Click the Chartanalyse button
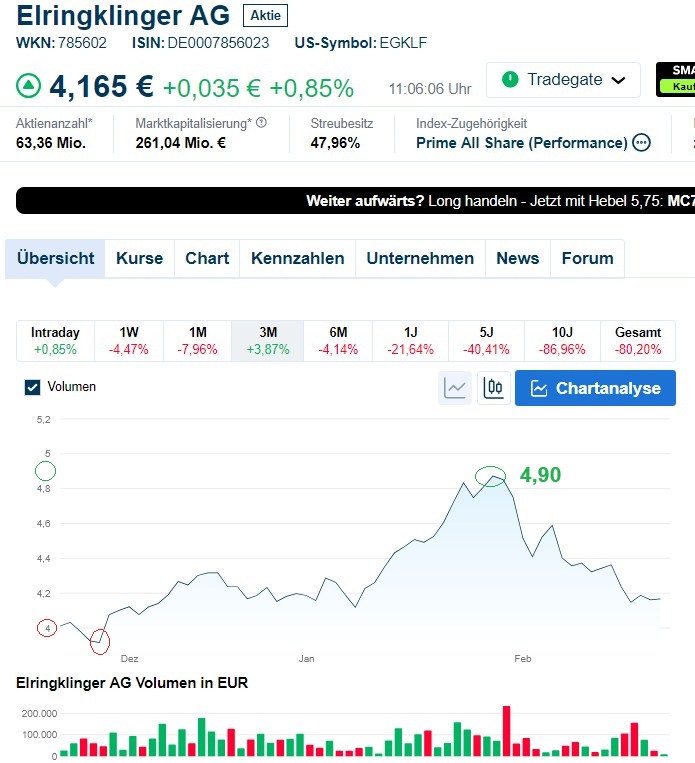The image size is (695, 763). (x=595, y=388)
